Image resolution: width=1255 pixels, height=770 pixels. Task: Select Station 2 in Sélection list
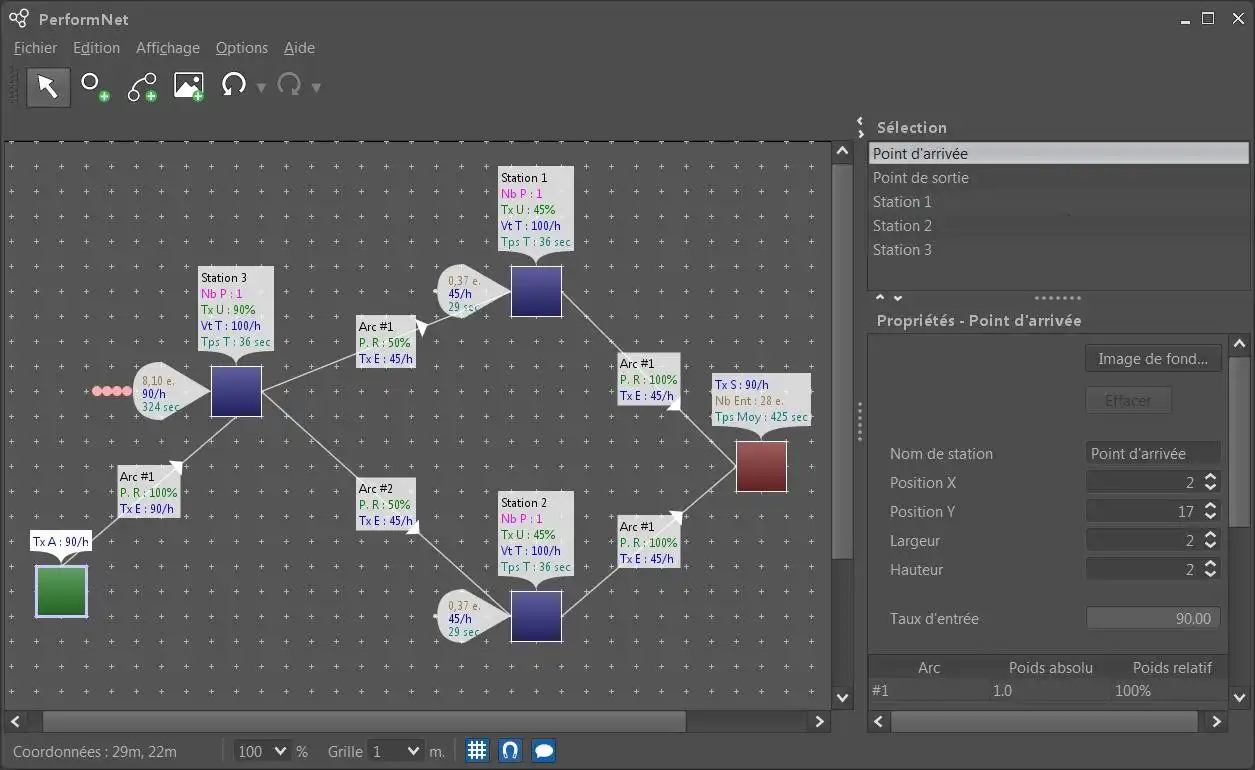click(902, 226)
